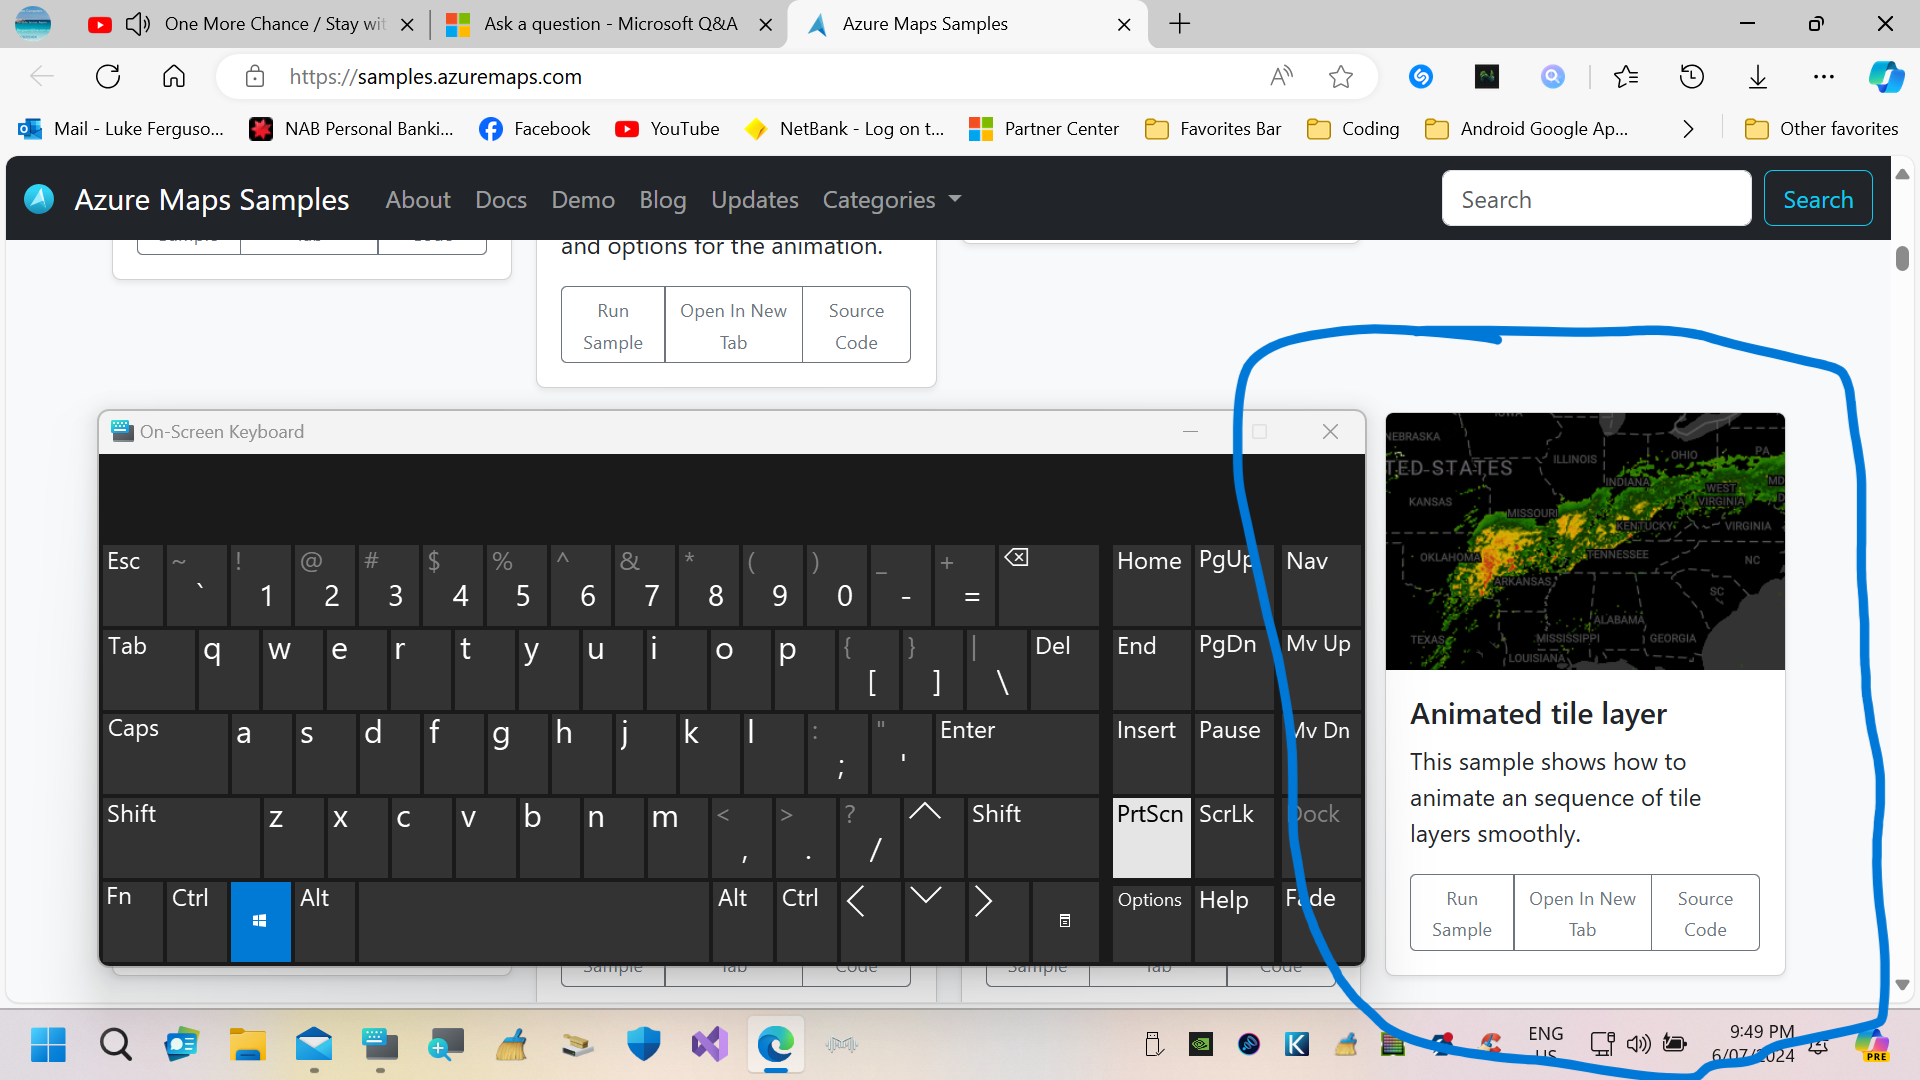The width and height of the screenshot is (1920, 1080).
Task: Open the Demo nav link
Action: (x=583, y=200)
